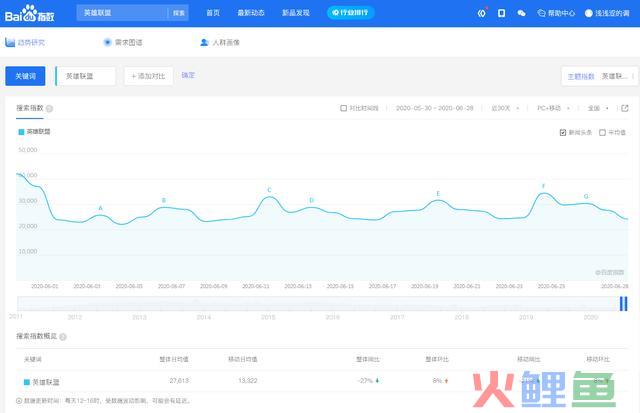Click news marker B on chart
The height and width of the screenshot is (413, 640).
point(164,200)
